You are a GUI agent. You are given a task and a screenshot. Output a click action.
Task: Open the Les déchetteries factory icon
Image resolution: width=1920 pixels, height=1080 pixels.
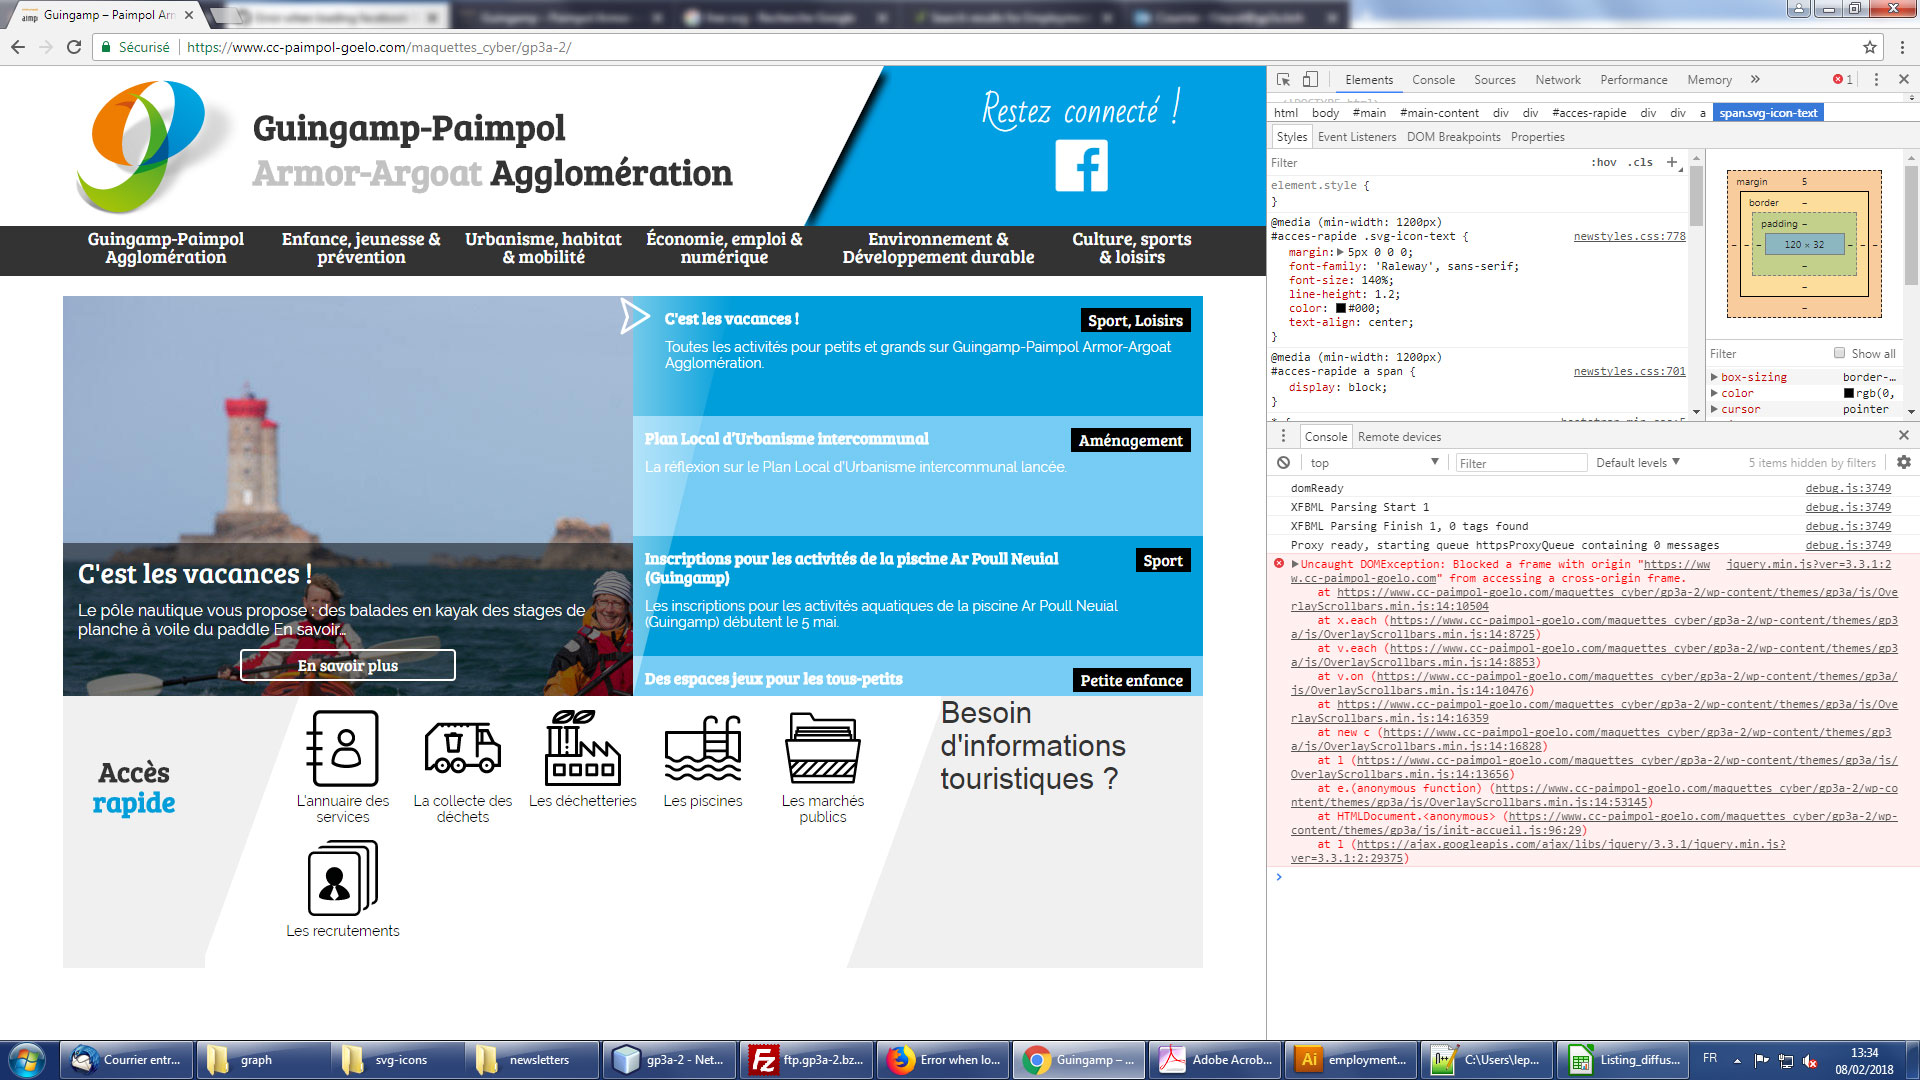coord(583,748)
